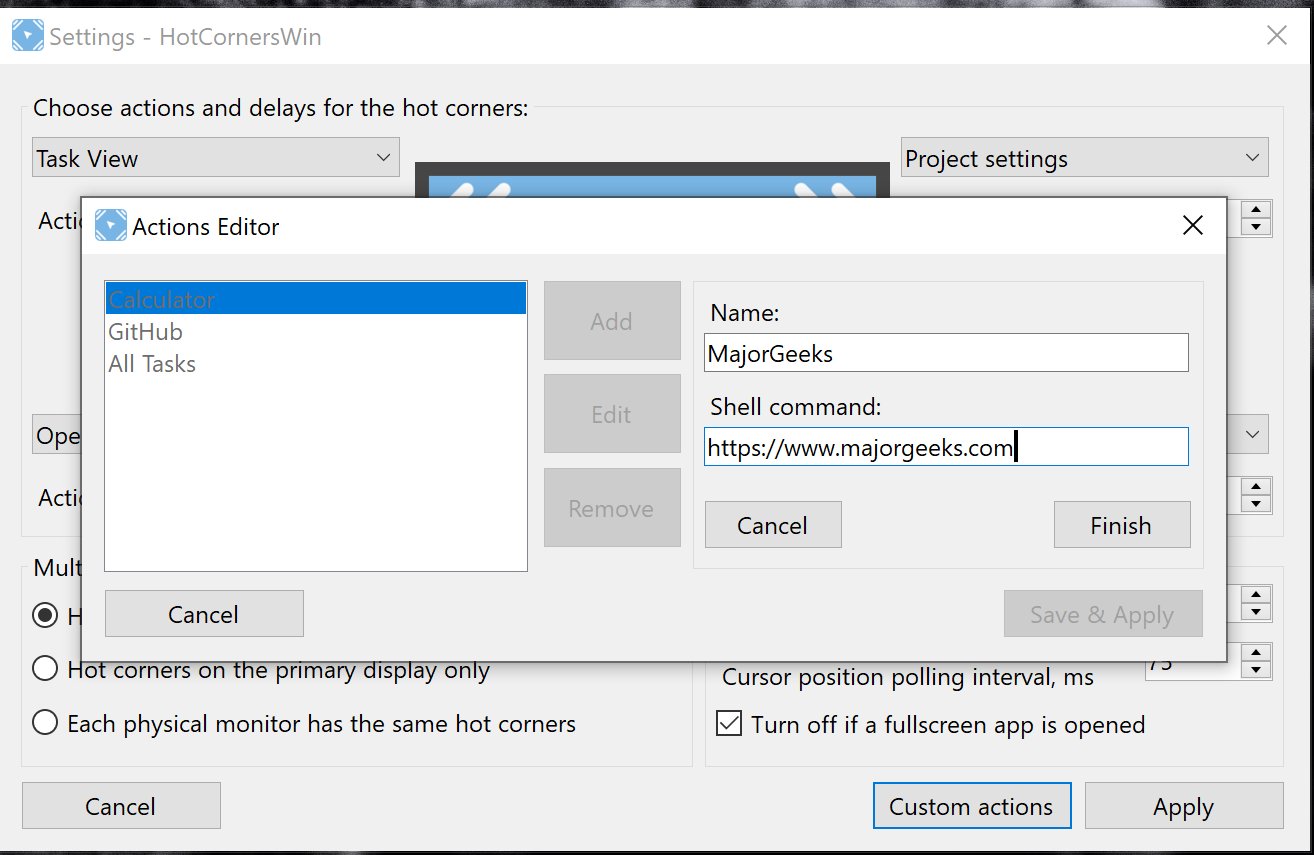Toggle the fullscreen app turn off checkbox
The height and width of the screenshot is (855, 1314).
(730, 723)
